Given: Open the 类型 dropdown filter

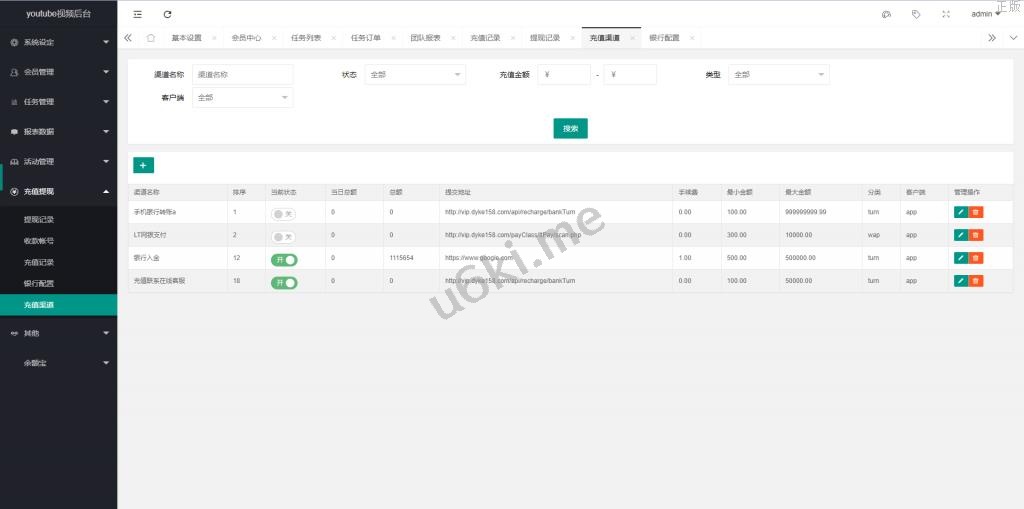Looking at the screenshot, I should [x=779, y=75].
